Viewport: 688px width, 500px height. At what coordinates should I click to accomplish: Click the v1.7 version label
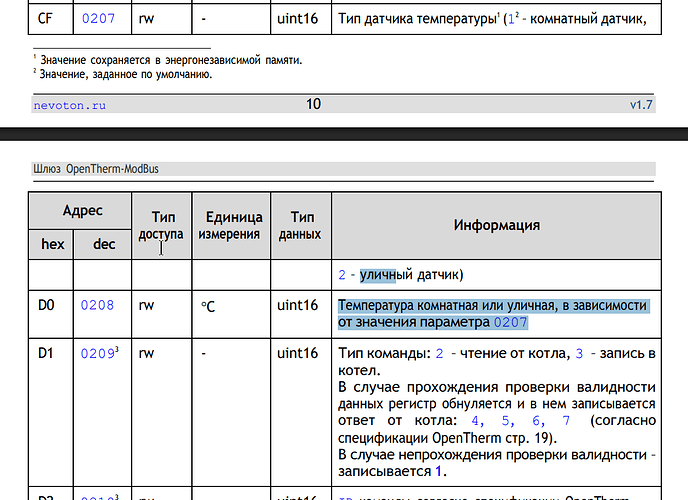pos(641,105)
